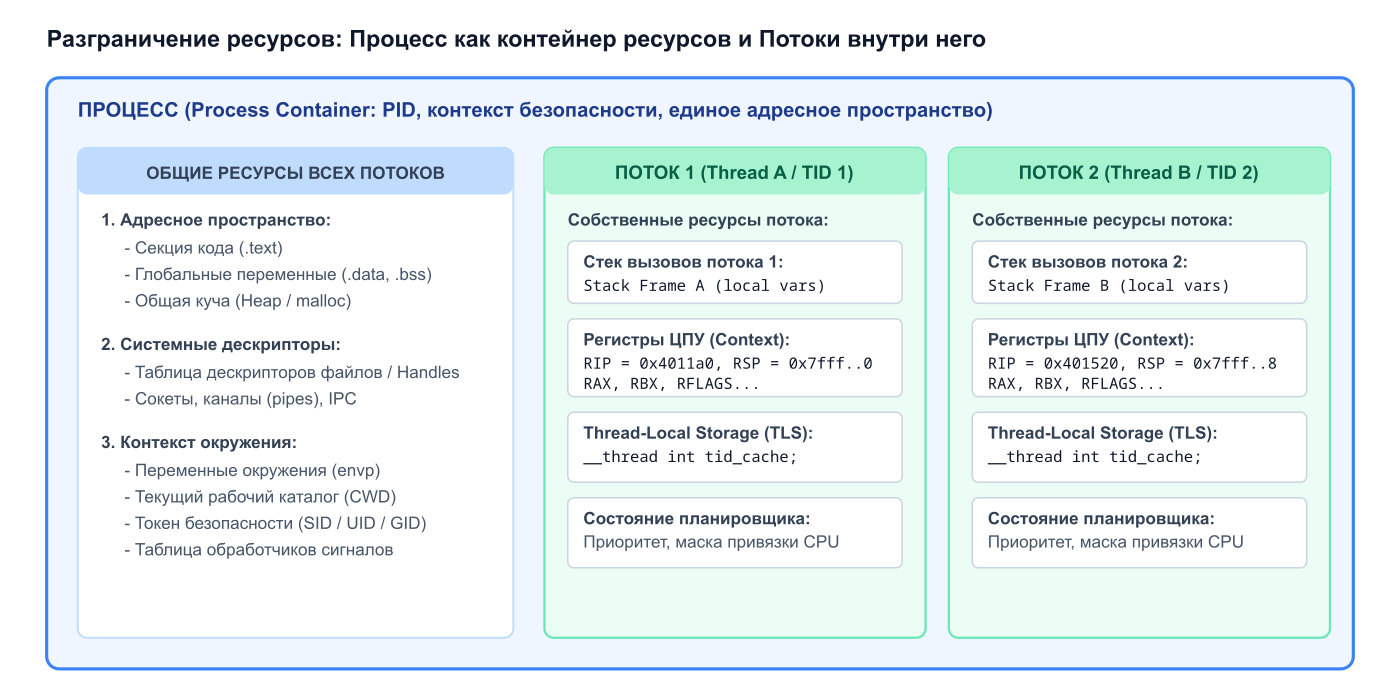Click "__thread int tid_cache;" in ПОТОК 2
1400x700 pixels.
coord(1095,457)
